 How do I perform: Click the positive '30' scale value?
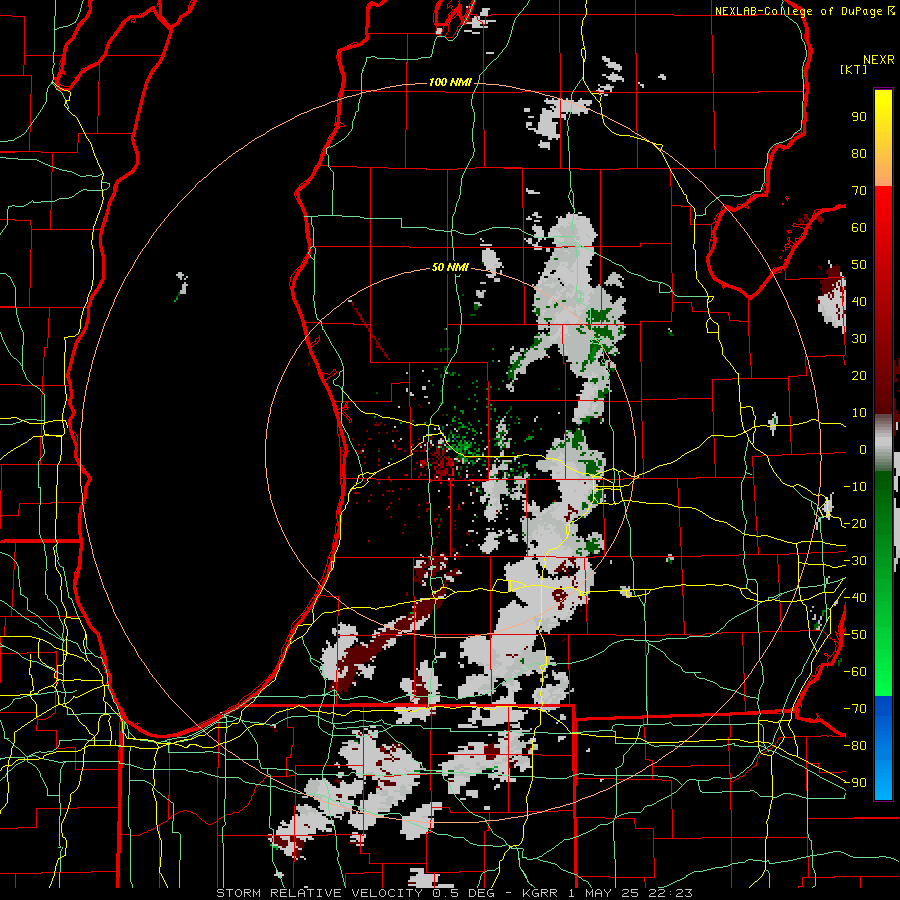click(x=859, y=339)
